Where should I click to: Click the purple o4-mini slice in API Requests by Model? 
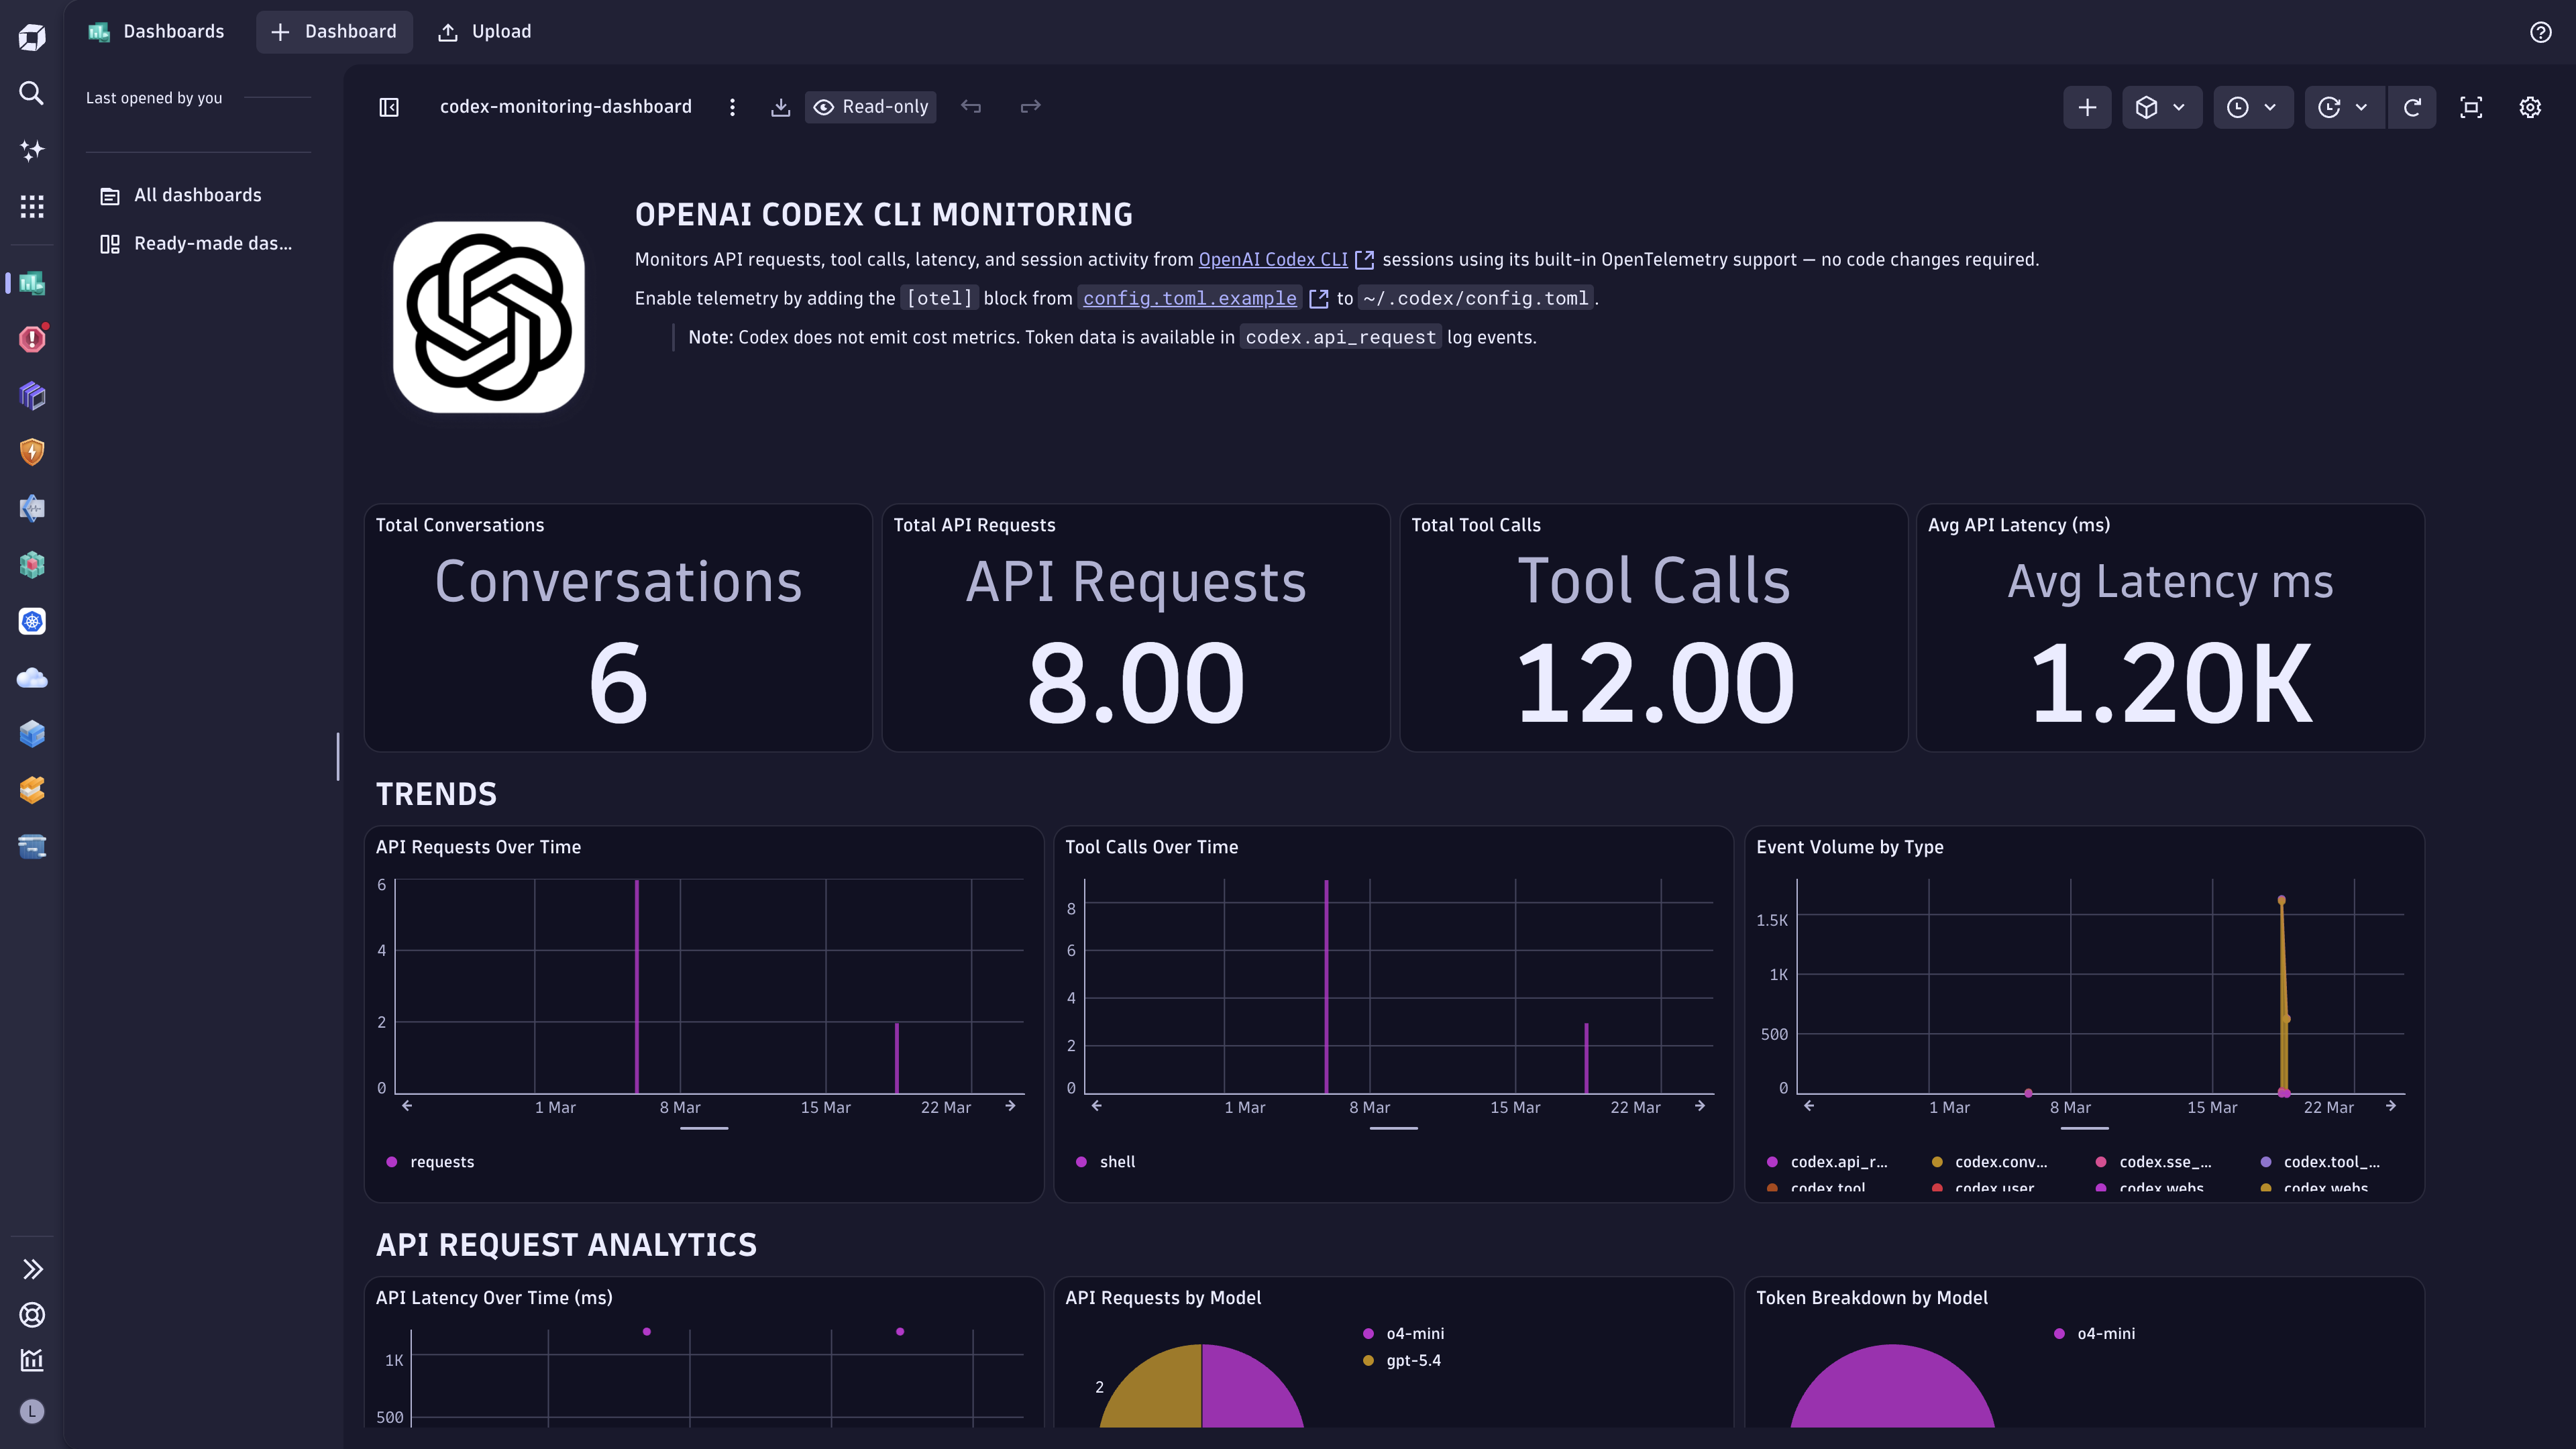(x=1248, y=1390)
